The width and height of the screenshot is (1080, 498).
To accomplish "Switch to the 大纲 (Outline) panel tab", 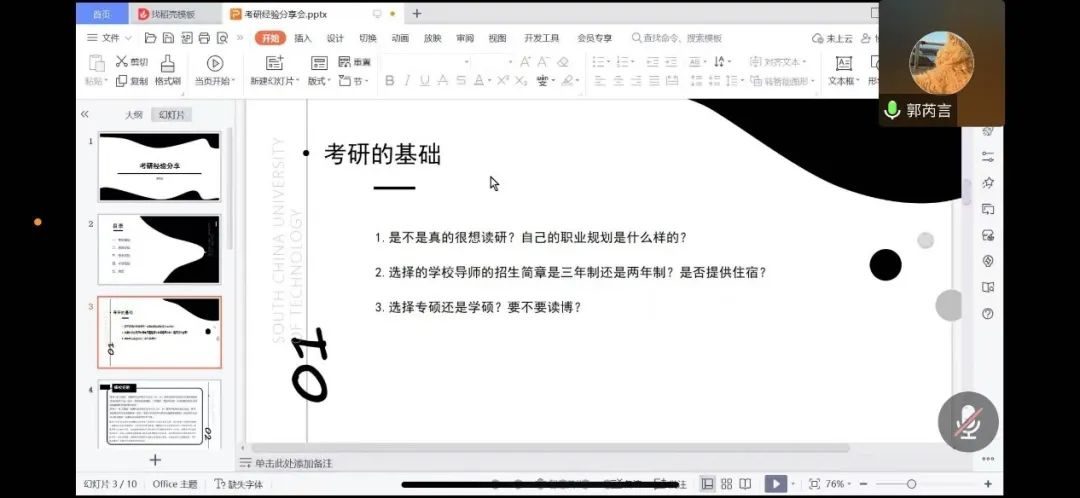I will click(134, 115).
